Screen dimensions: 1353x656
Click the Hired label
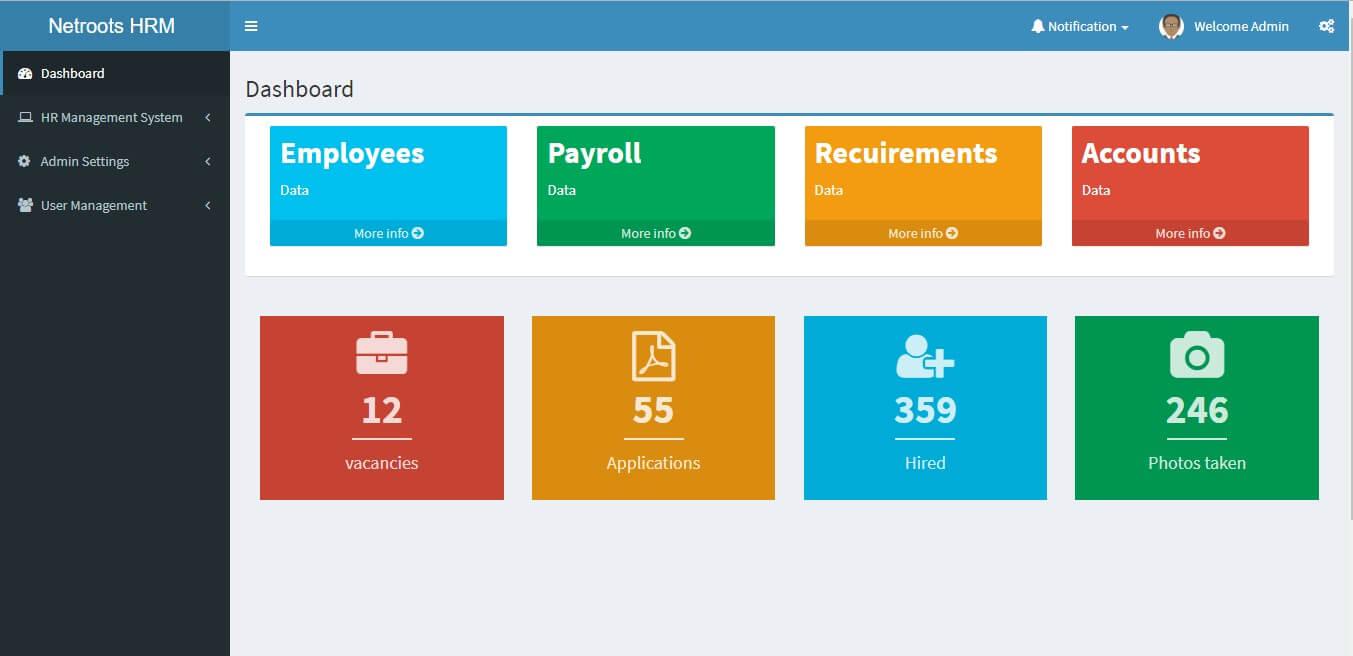925,463
